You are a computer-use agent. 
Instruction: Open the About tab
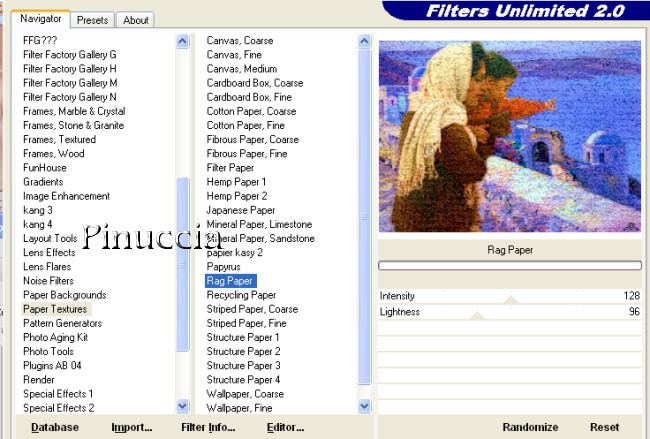(136, 20)
